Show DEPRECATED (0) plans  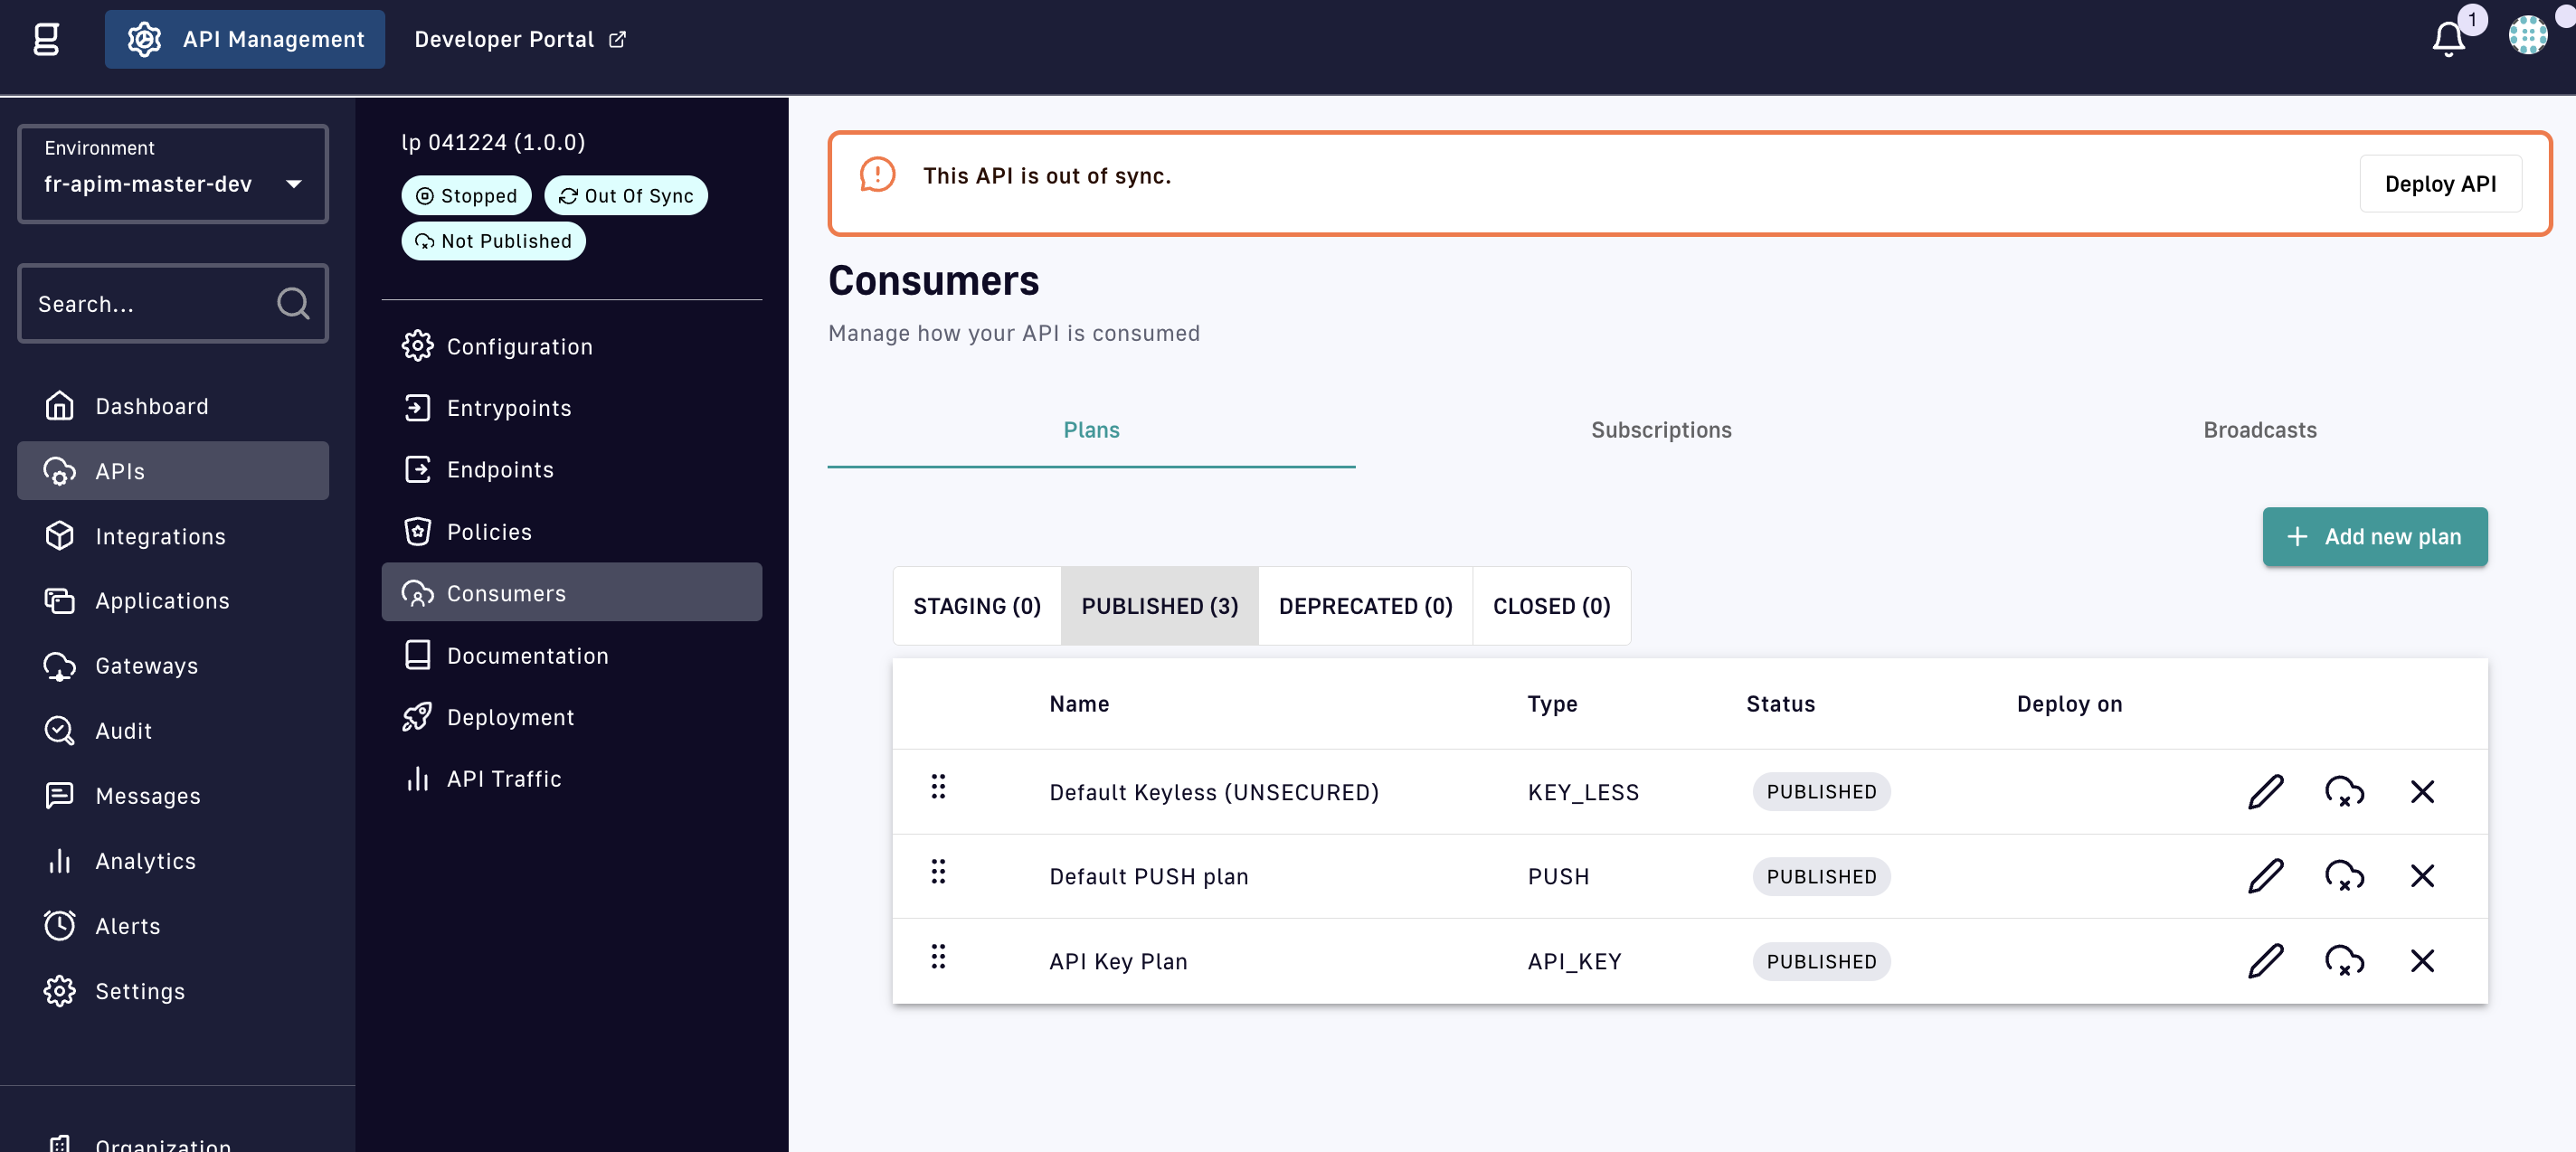(x=1364, y=606)
